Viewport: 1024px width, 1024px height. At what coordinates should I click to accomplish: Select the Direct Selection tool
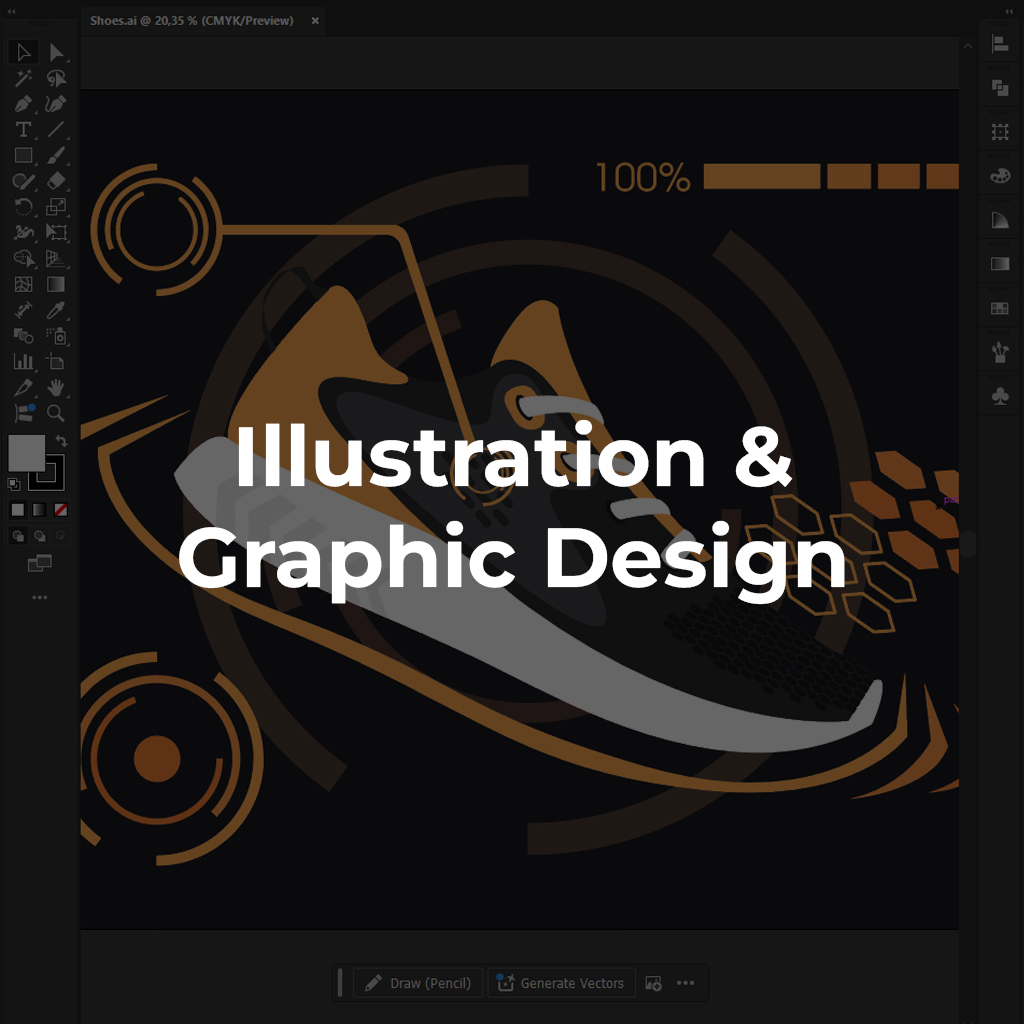click(57, 52)
